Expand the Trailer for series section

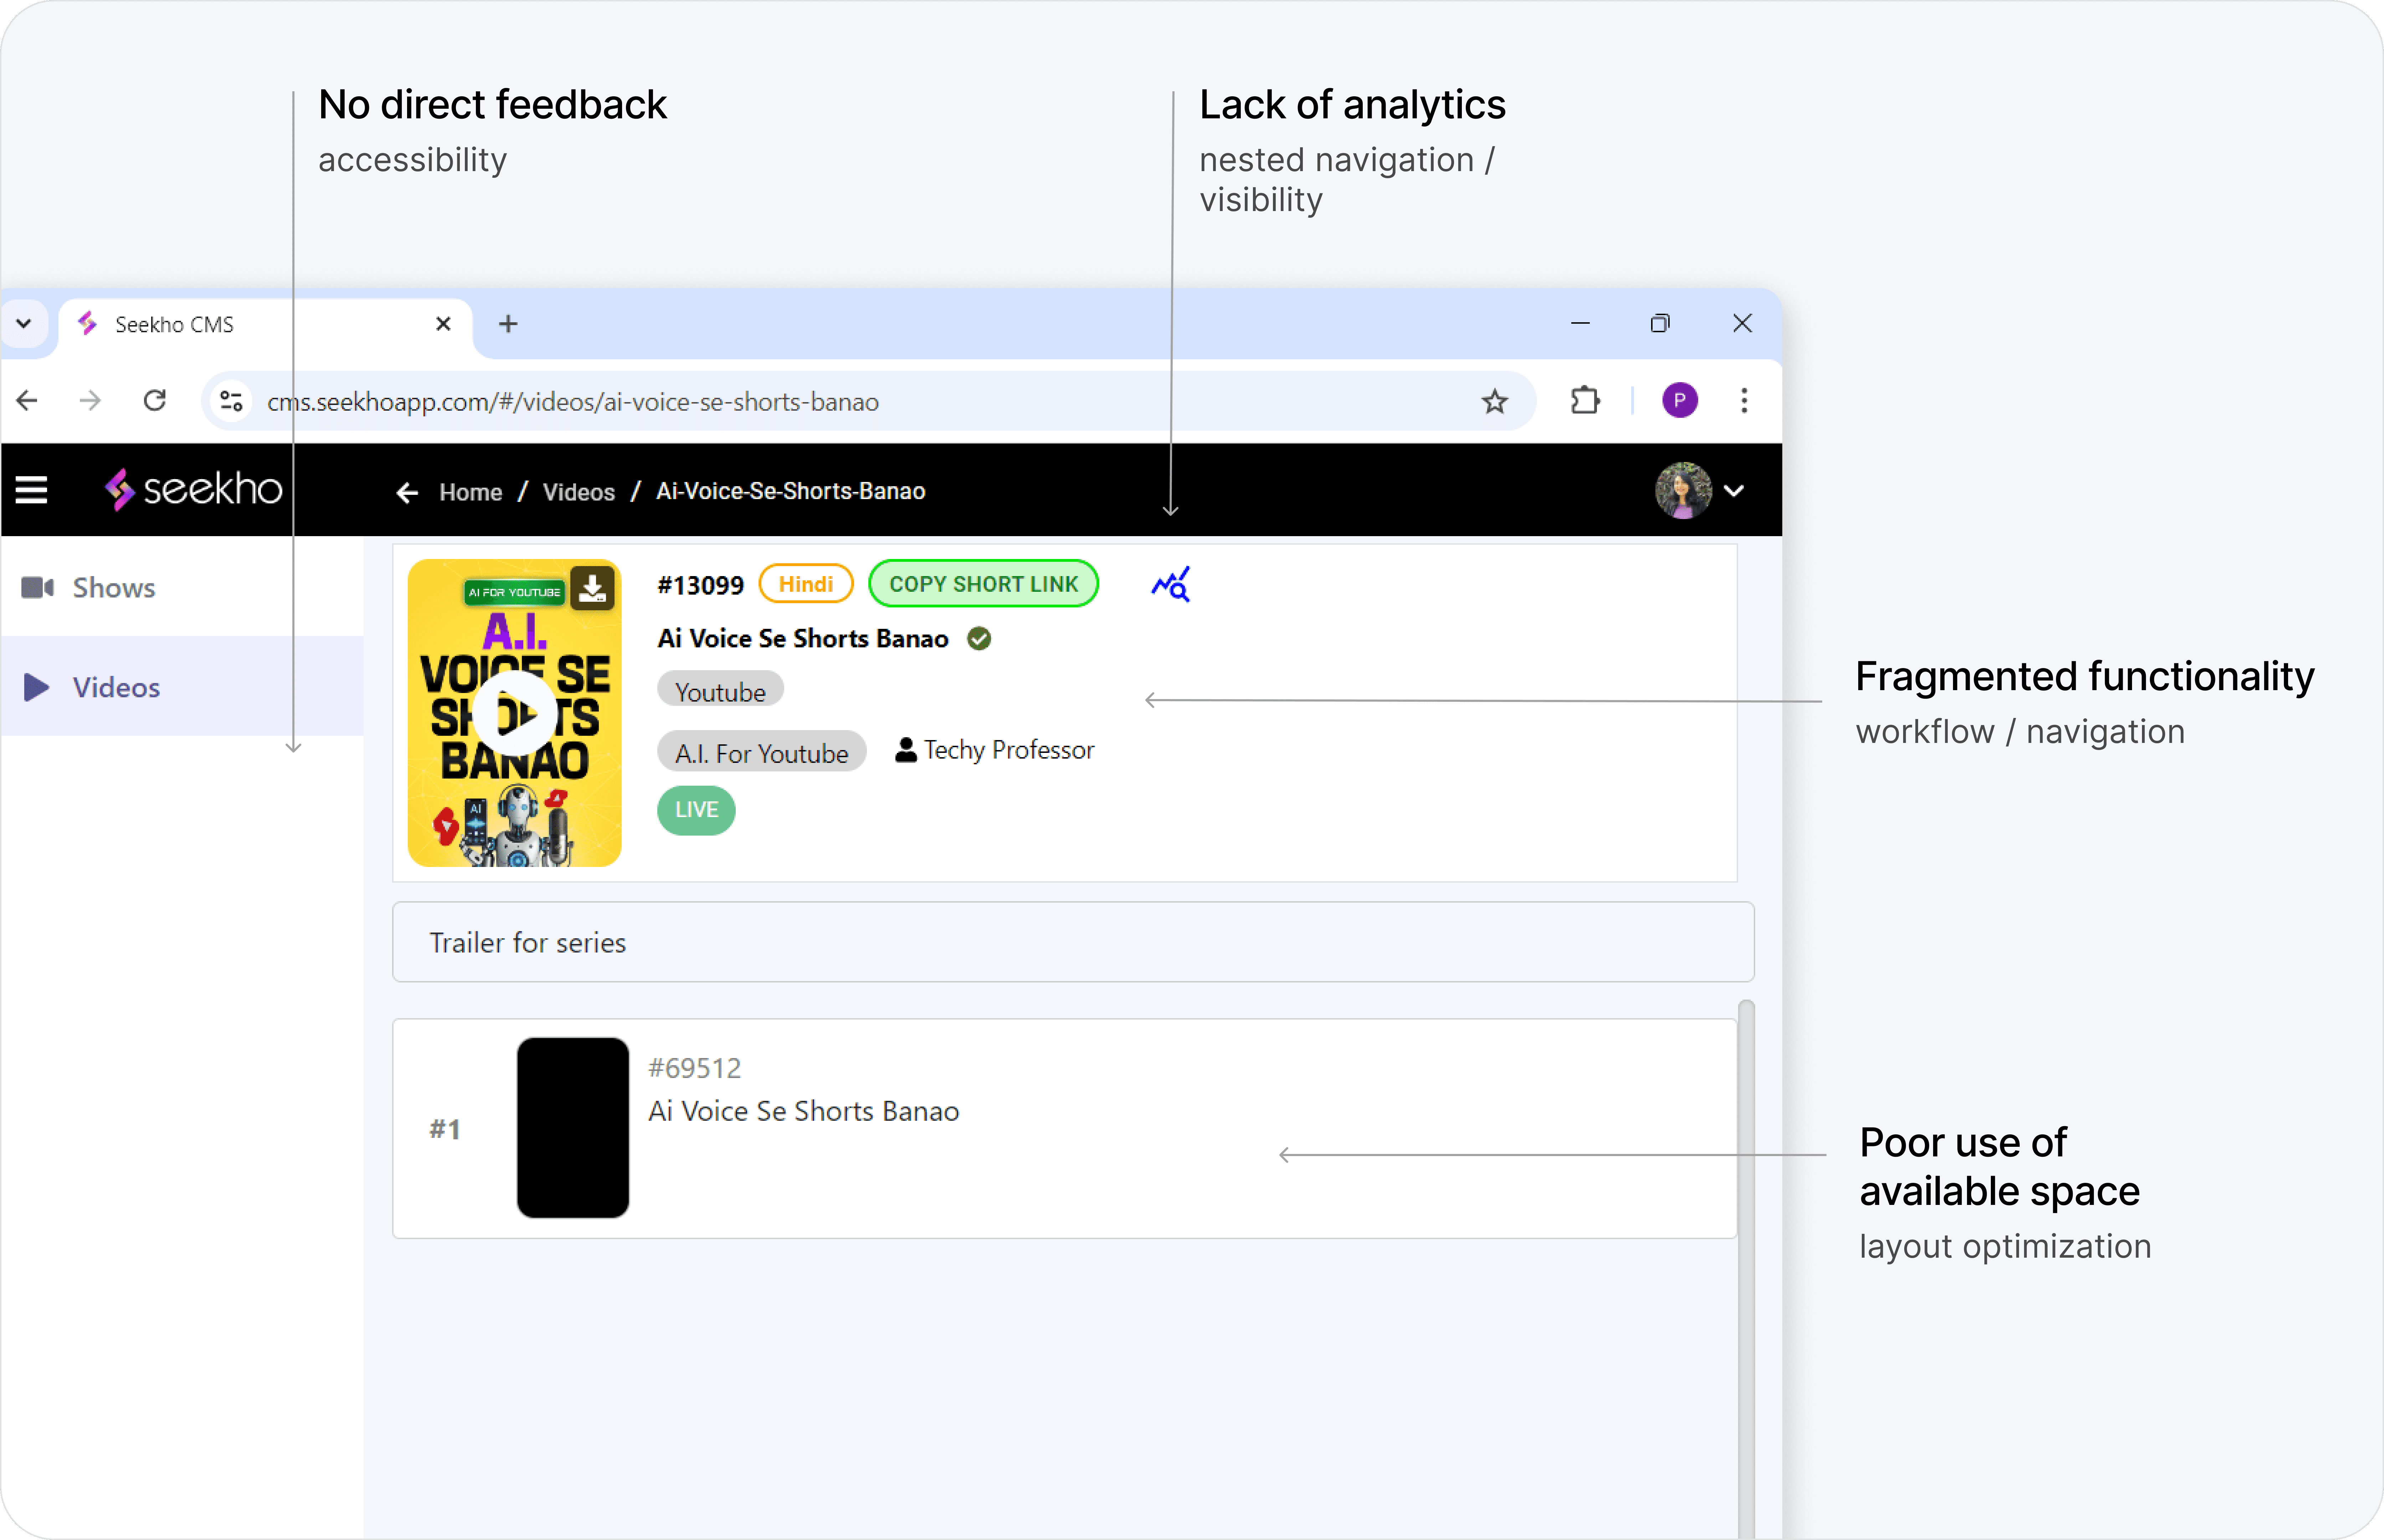pyautogui.click(x=1072, y=942)
